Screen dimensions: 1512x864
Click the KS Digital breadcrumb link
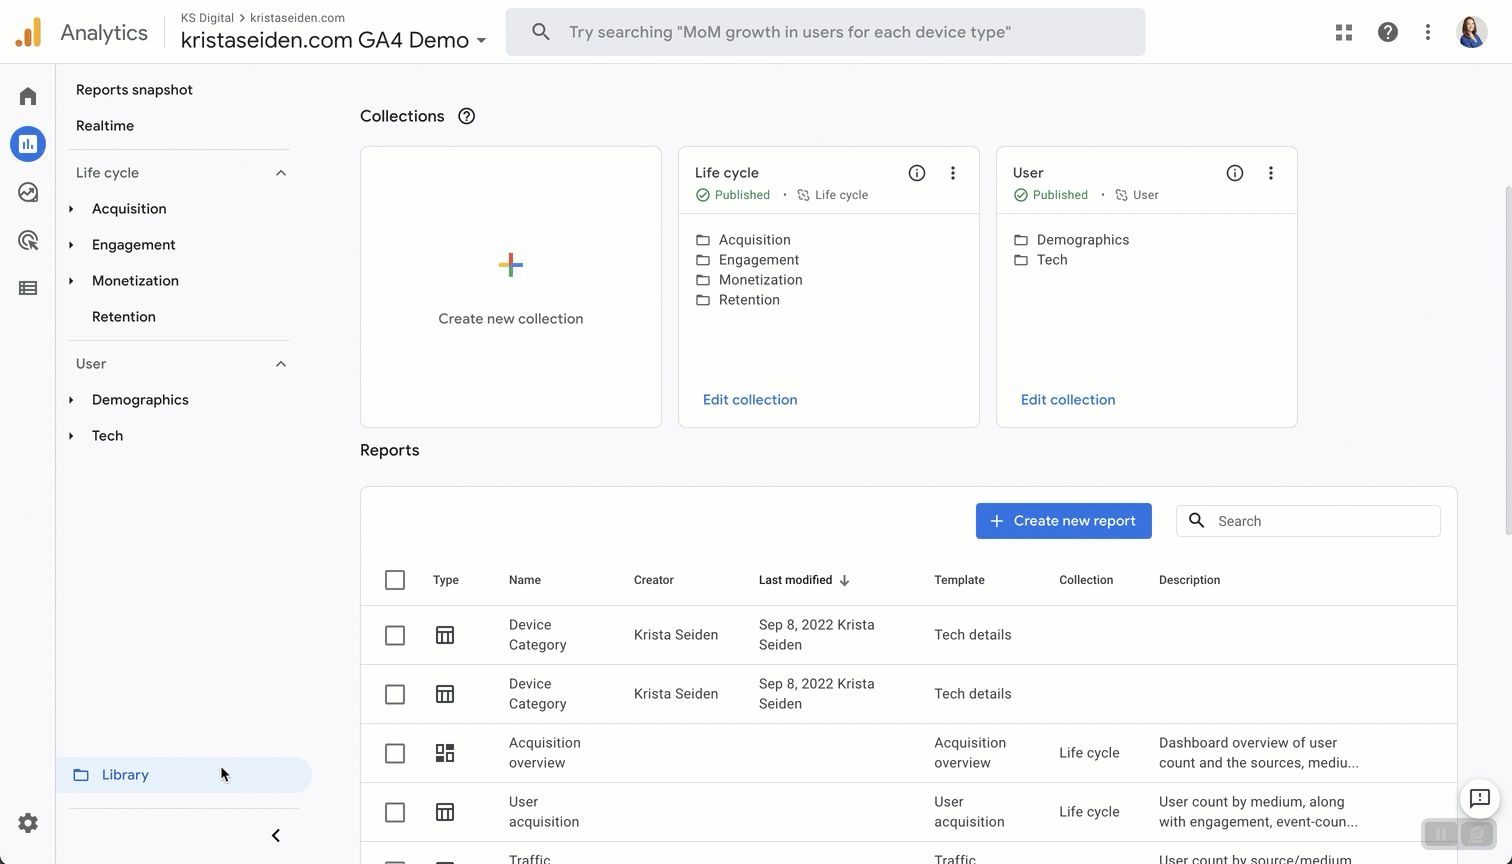pos(207,18)
